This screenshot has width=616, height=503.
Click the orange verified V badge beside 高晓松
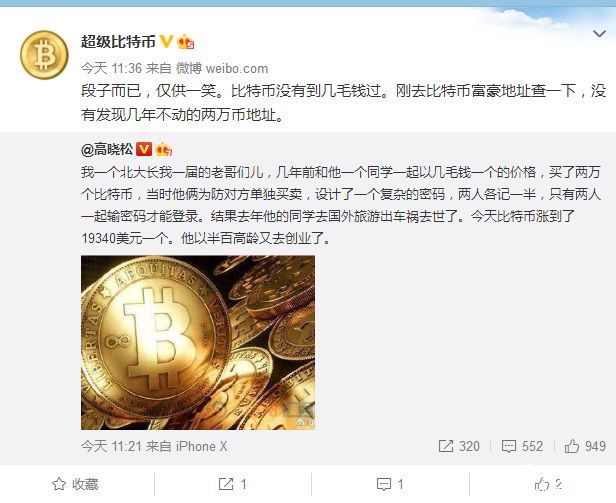click(144, 149)
